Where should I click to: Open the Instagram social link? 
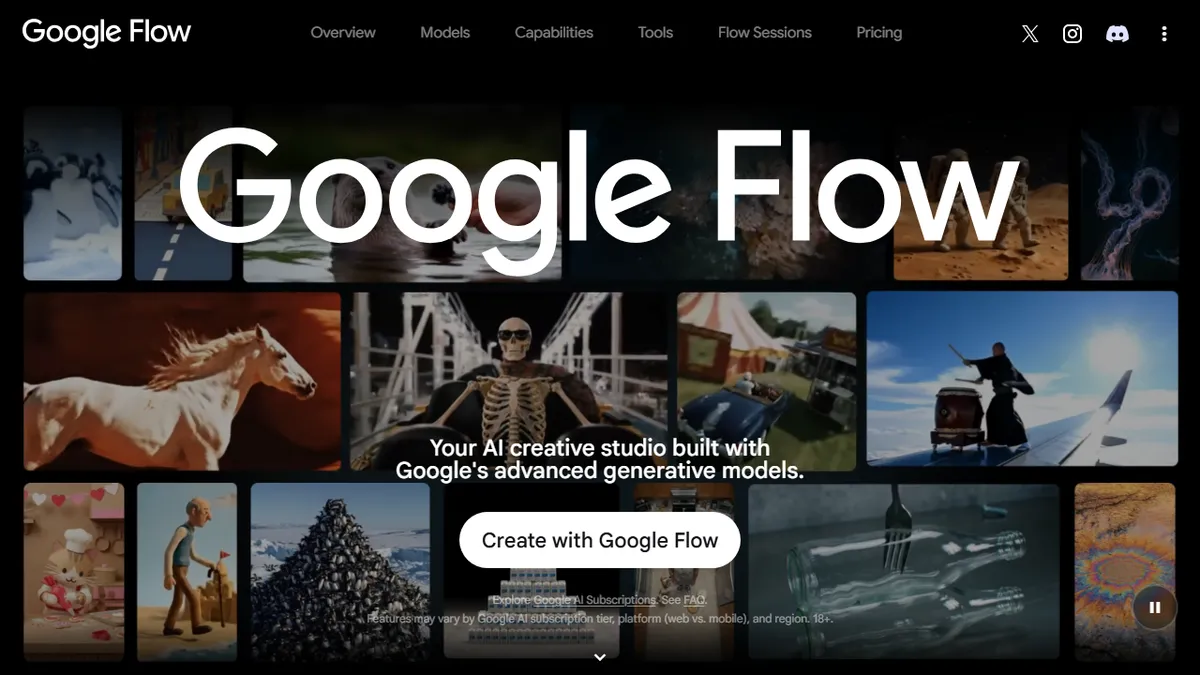coord(1072,33)
